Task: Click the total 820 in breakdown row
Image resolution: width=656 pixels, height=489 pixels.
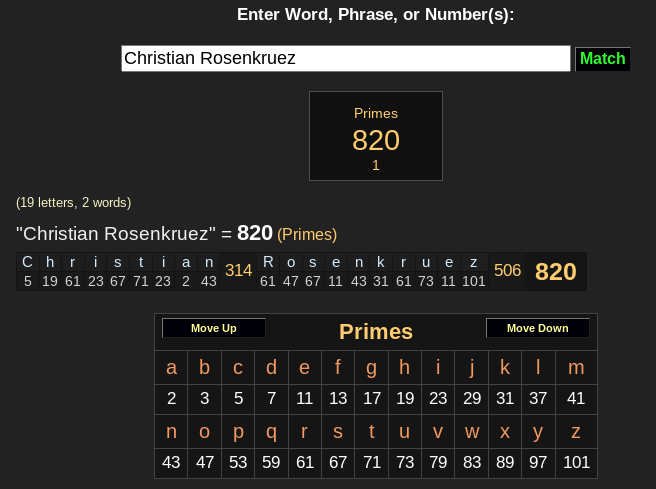Action: [556, 272]
